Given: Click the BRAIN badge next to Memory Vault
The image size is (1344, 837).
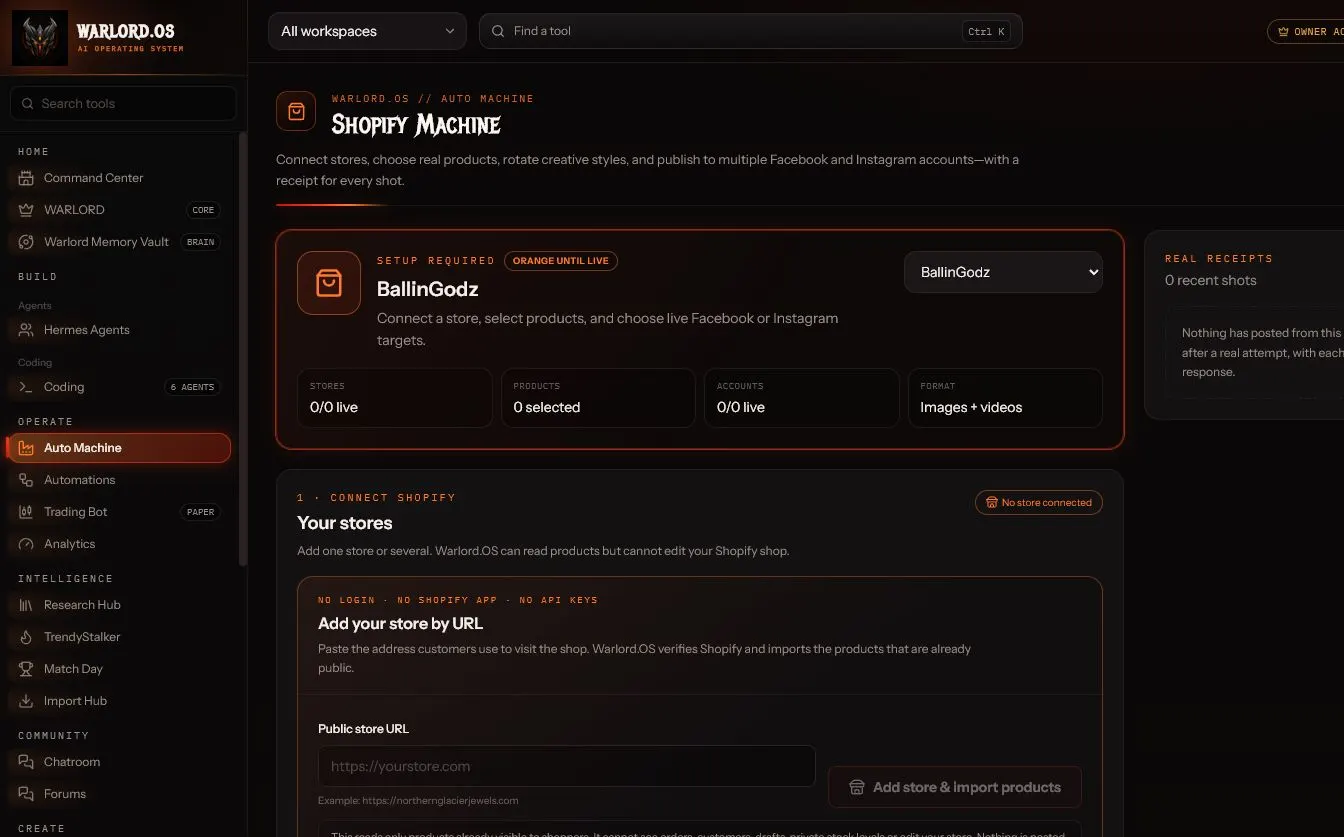Looking at the screenshot, I should 200,242.
